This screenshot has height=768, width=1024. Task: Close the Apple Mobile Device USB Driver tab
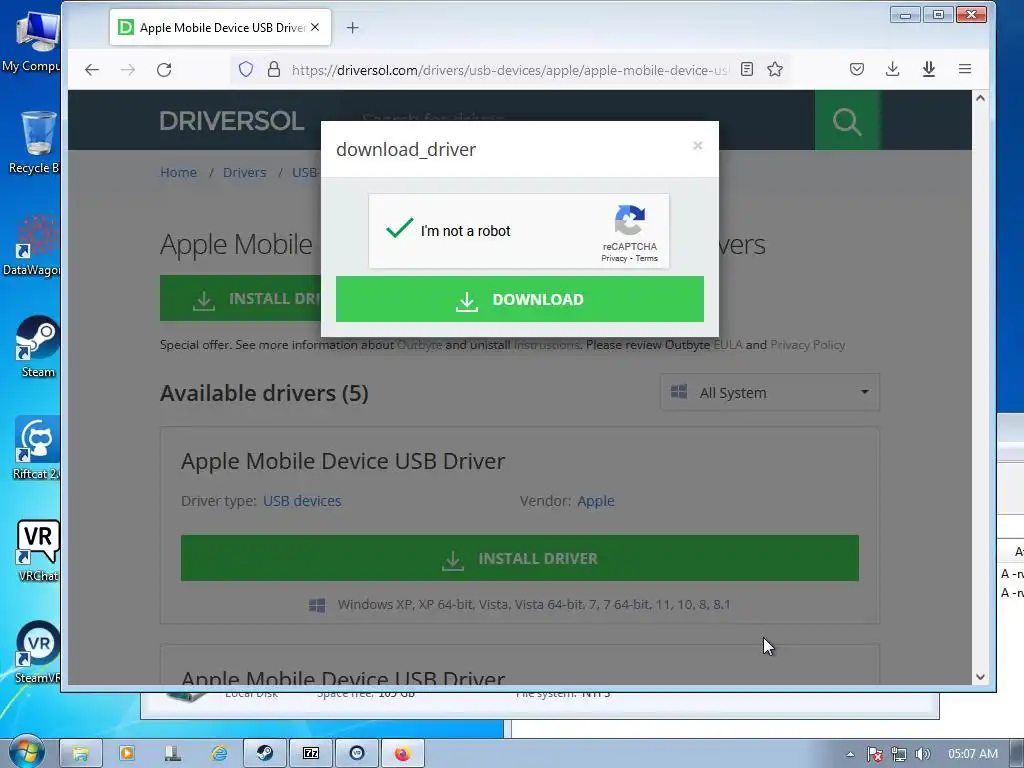315,27
